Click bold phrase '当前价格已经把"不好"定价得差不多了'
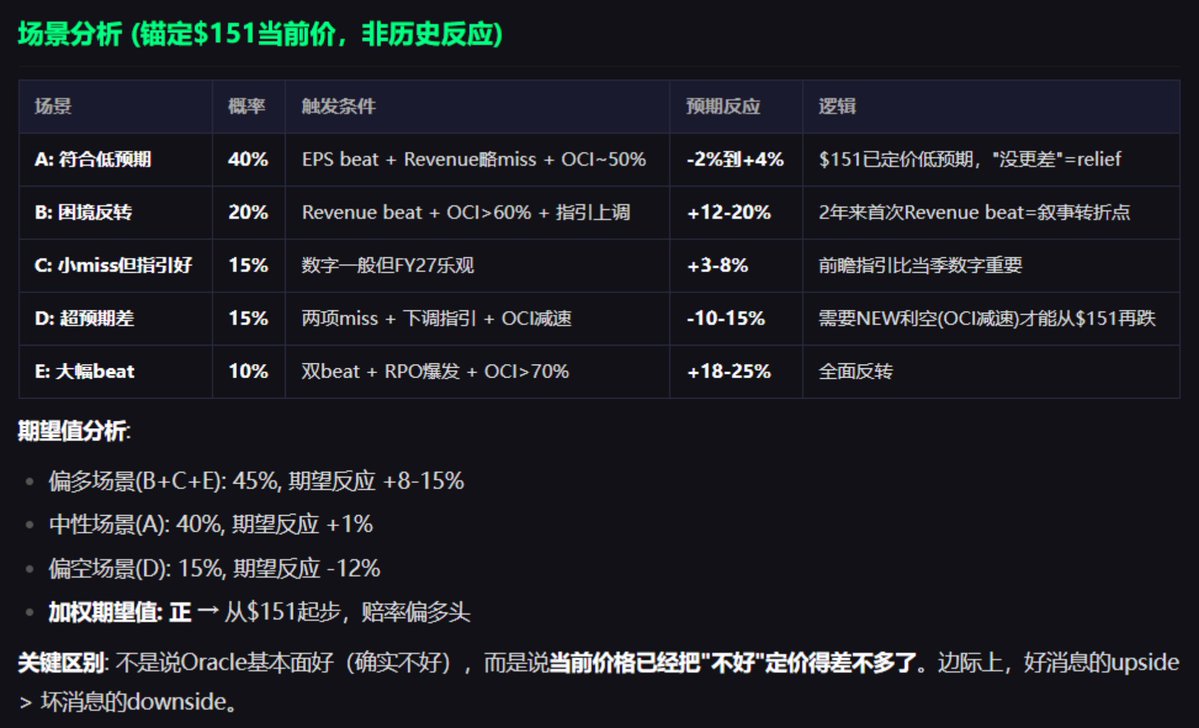Viewport: 1199px width, 728px height. coord(733,662)
